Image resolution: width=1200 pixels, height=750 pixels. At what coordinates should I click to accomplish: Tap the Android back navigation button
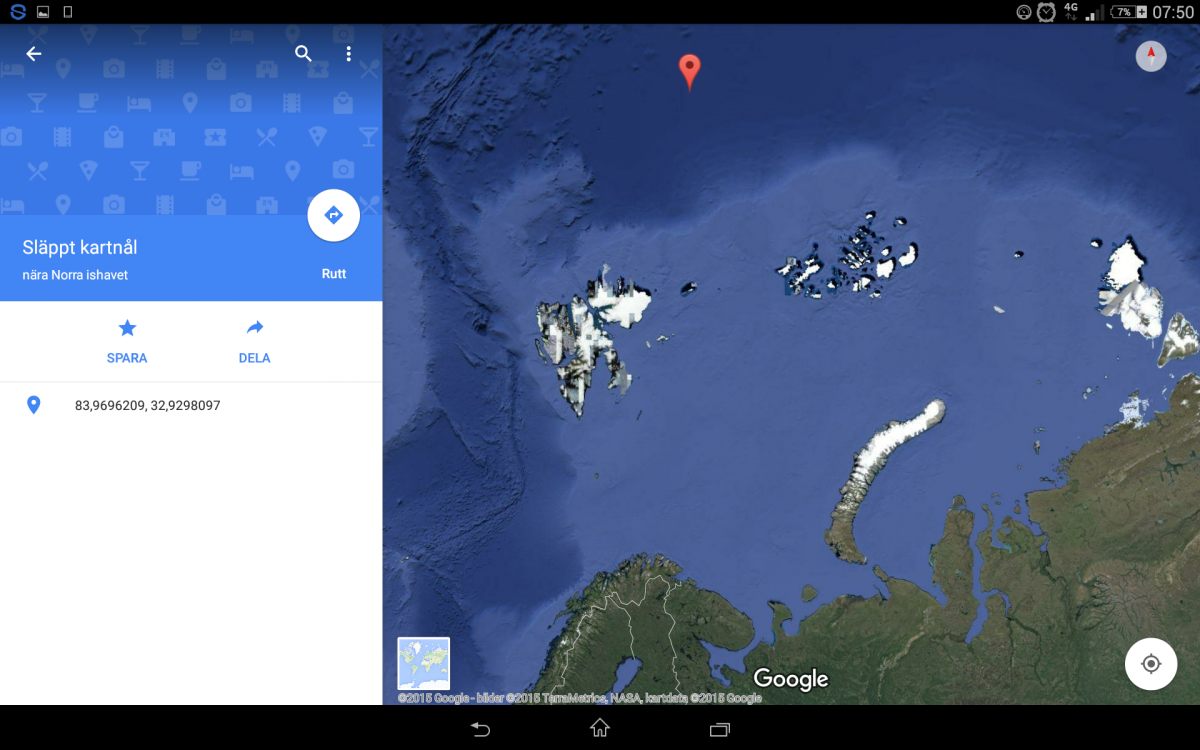(481, 729)
